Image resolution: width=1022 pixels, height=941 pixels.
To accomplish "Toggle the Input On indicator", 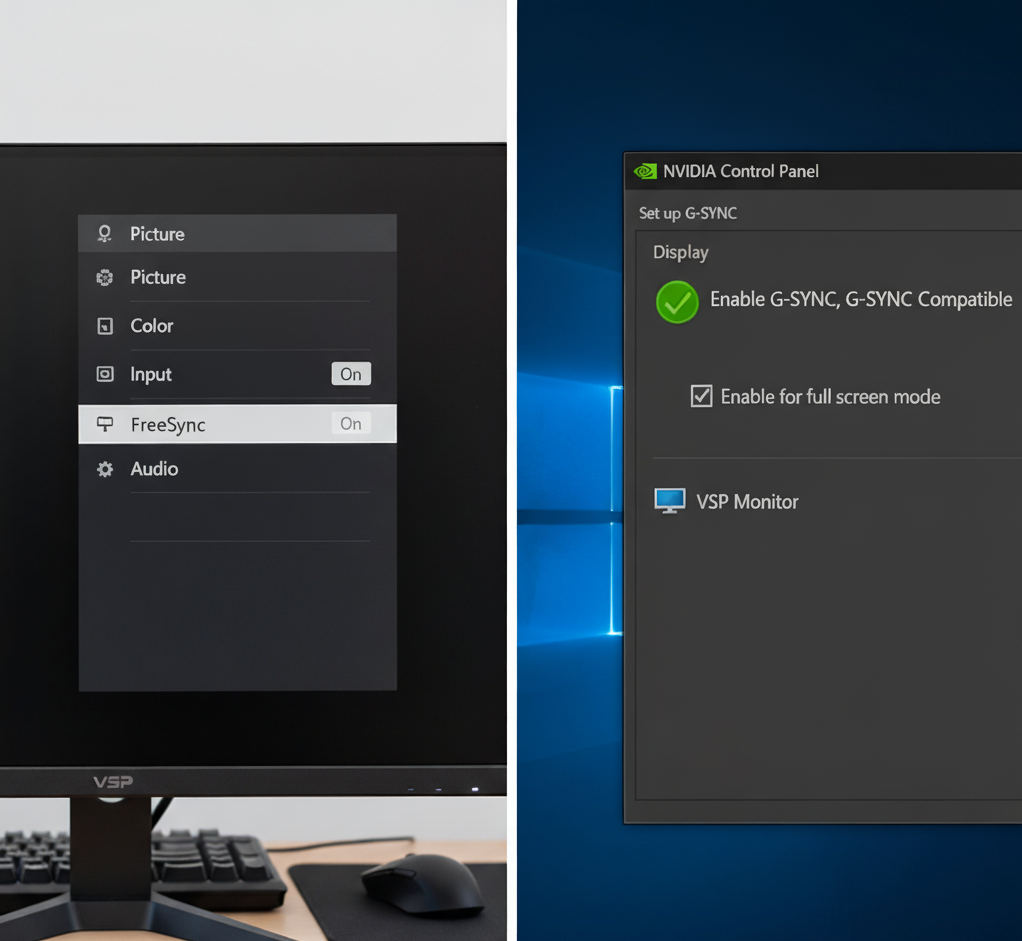I will 351,374.
